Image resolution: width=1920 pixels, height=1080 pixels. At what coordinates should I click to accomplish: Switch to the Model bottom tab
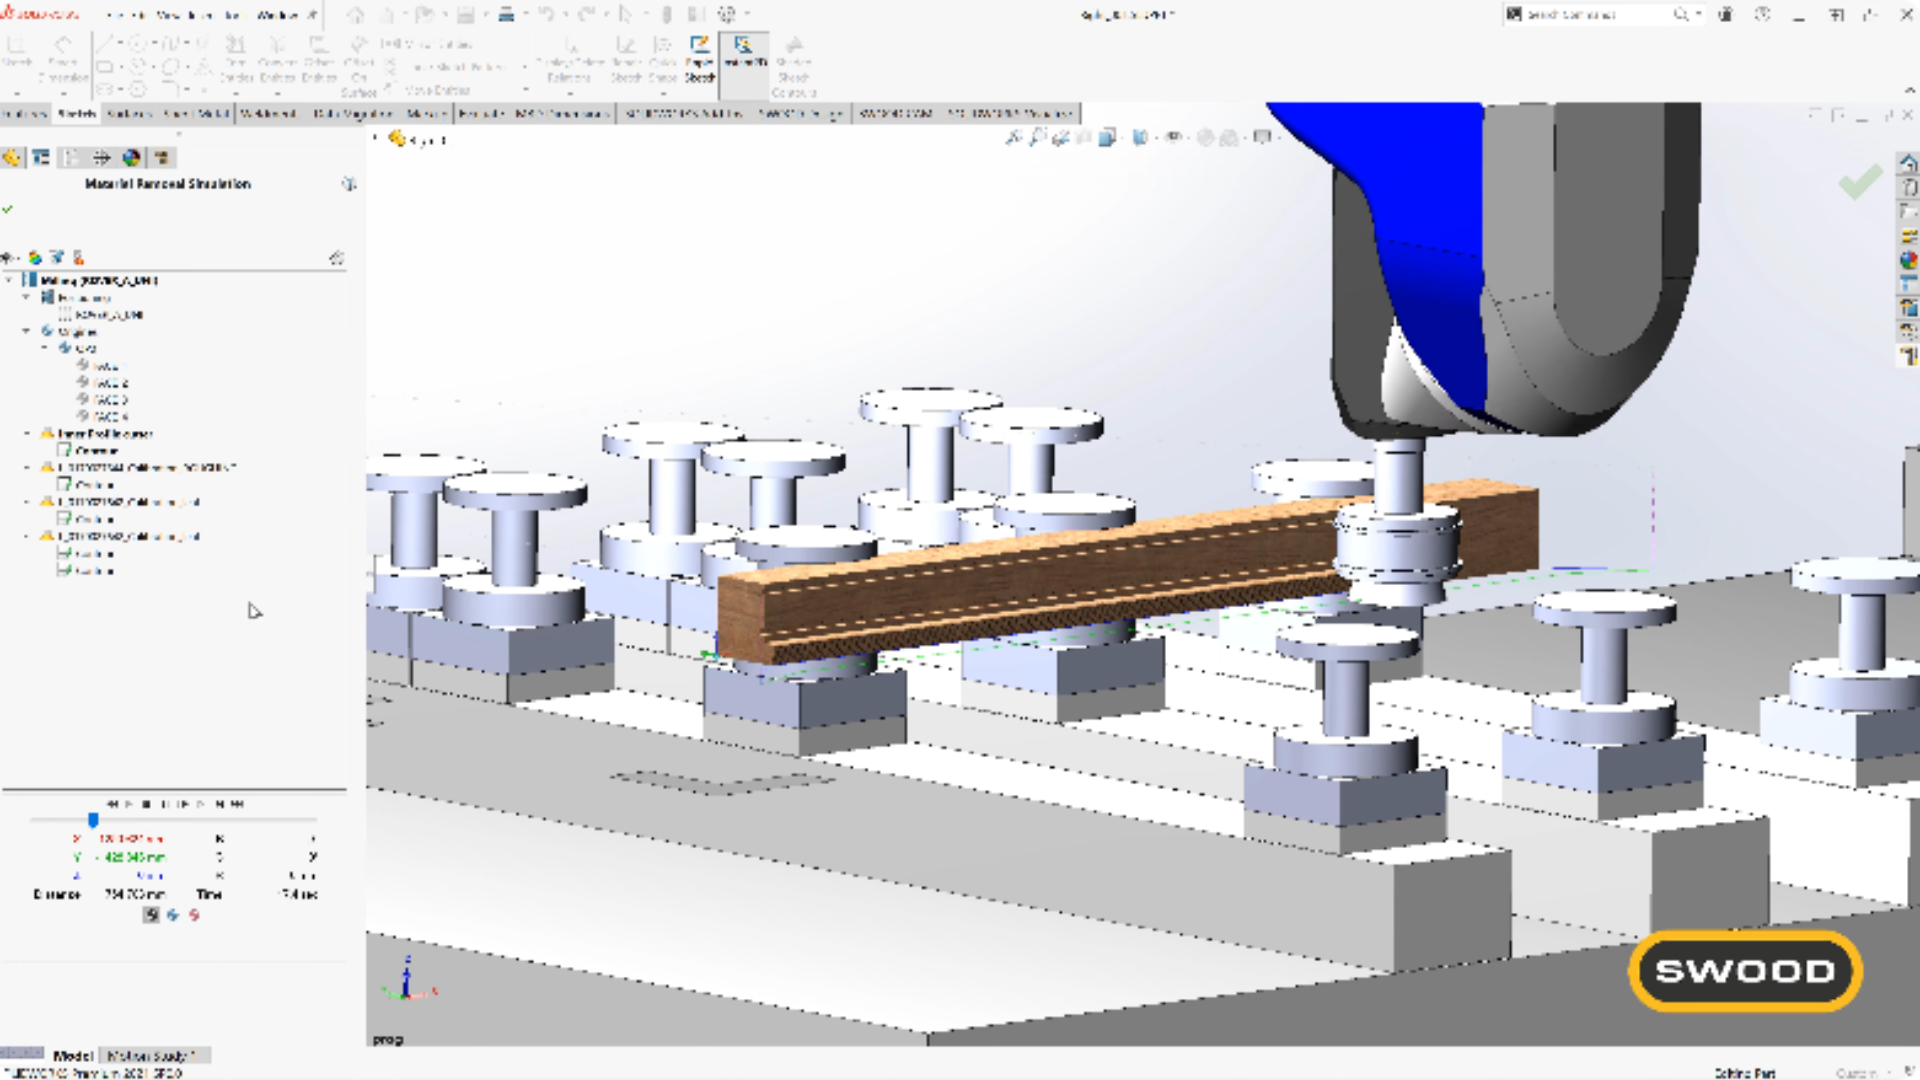73,1056
